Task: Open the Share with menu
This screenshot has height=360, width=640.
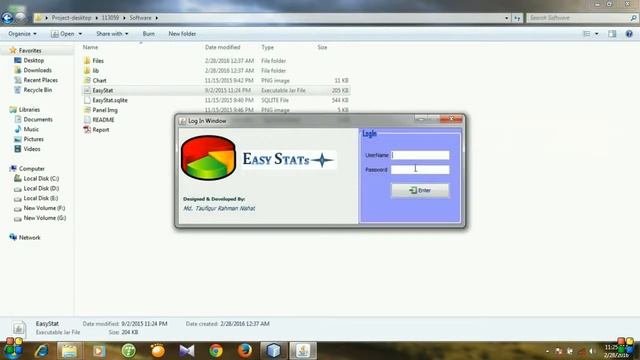Action: 112,34
